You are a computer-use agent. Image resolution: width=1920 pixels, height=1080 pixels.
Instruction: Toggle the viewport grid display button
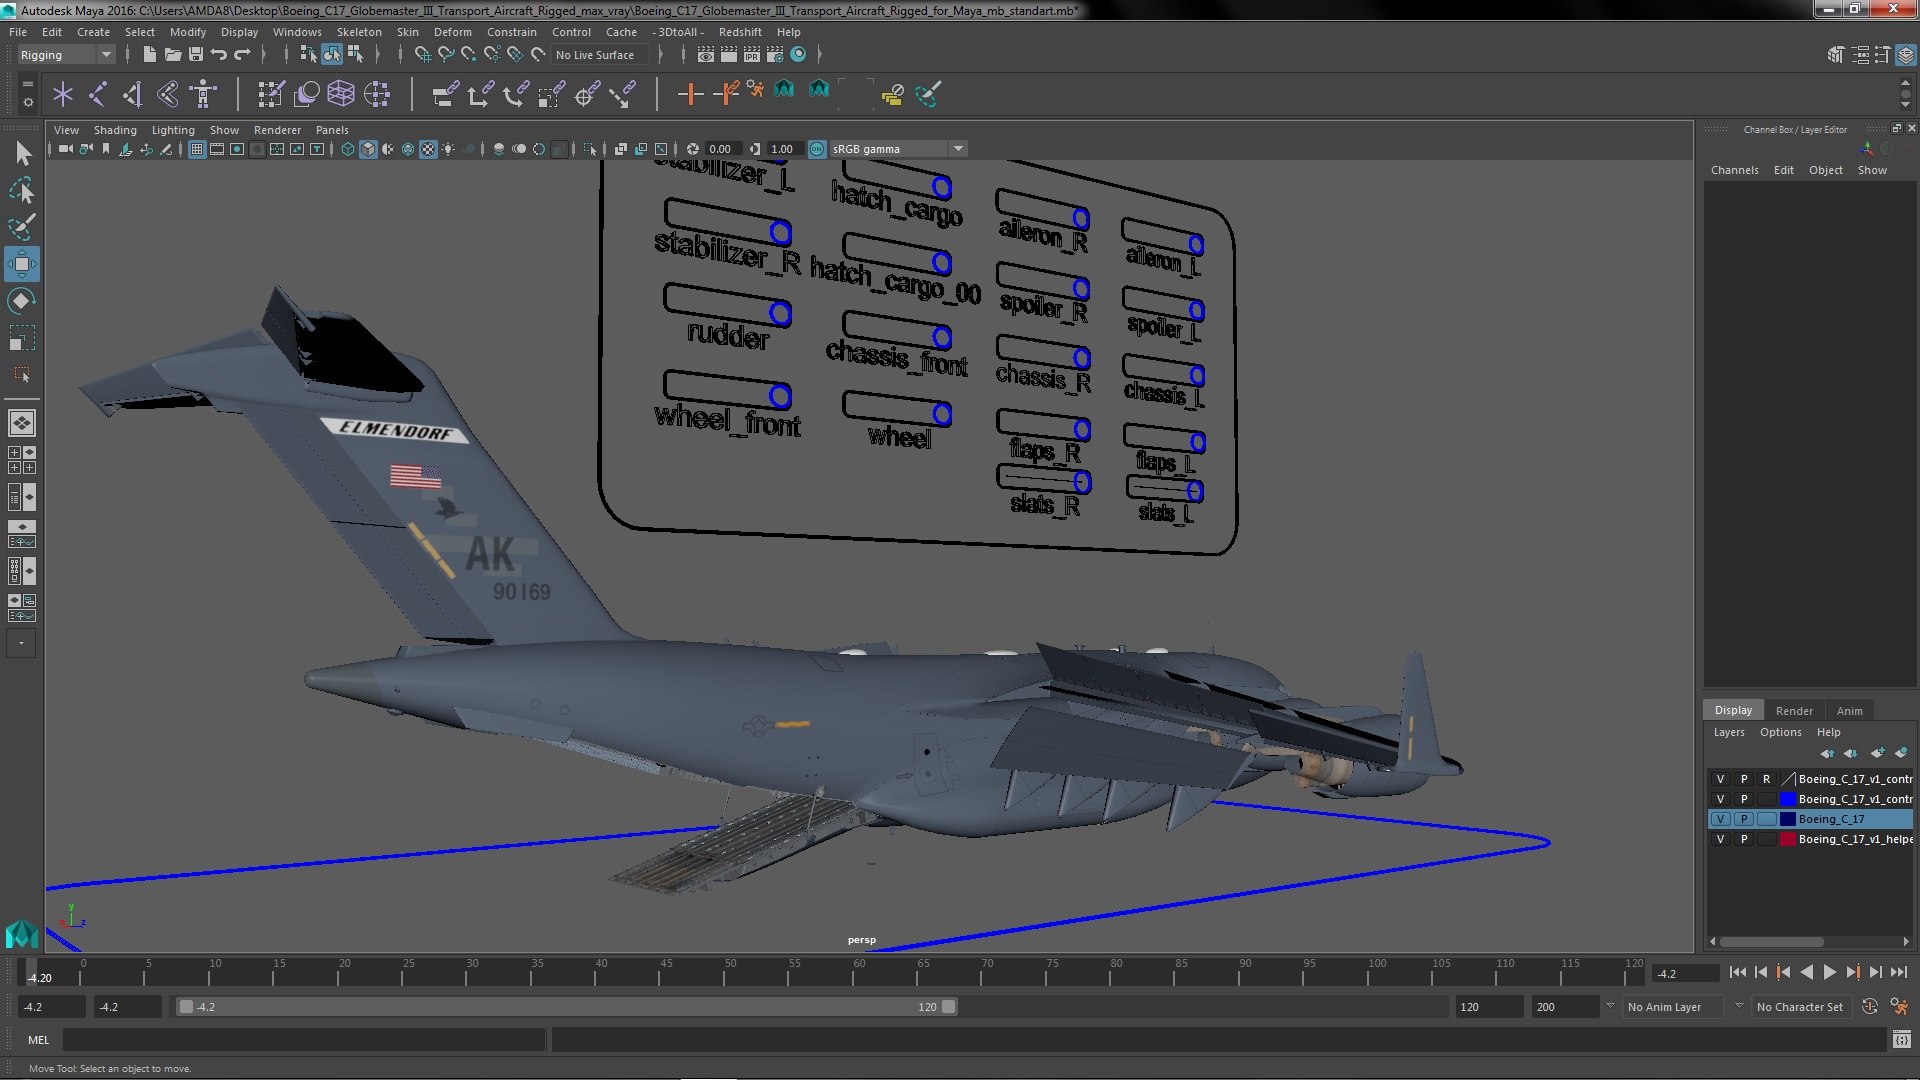(x=197, y=149)
